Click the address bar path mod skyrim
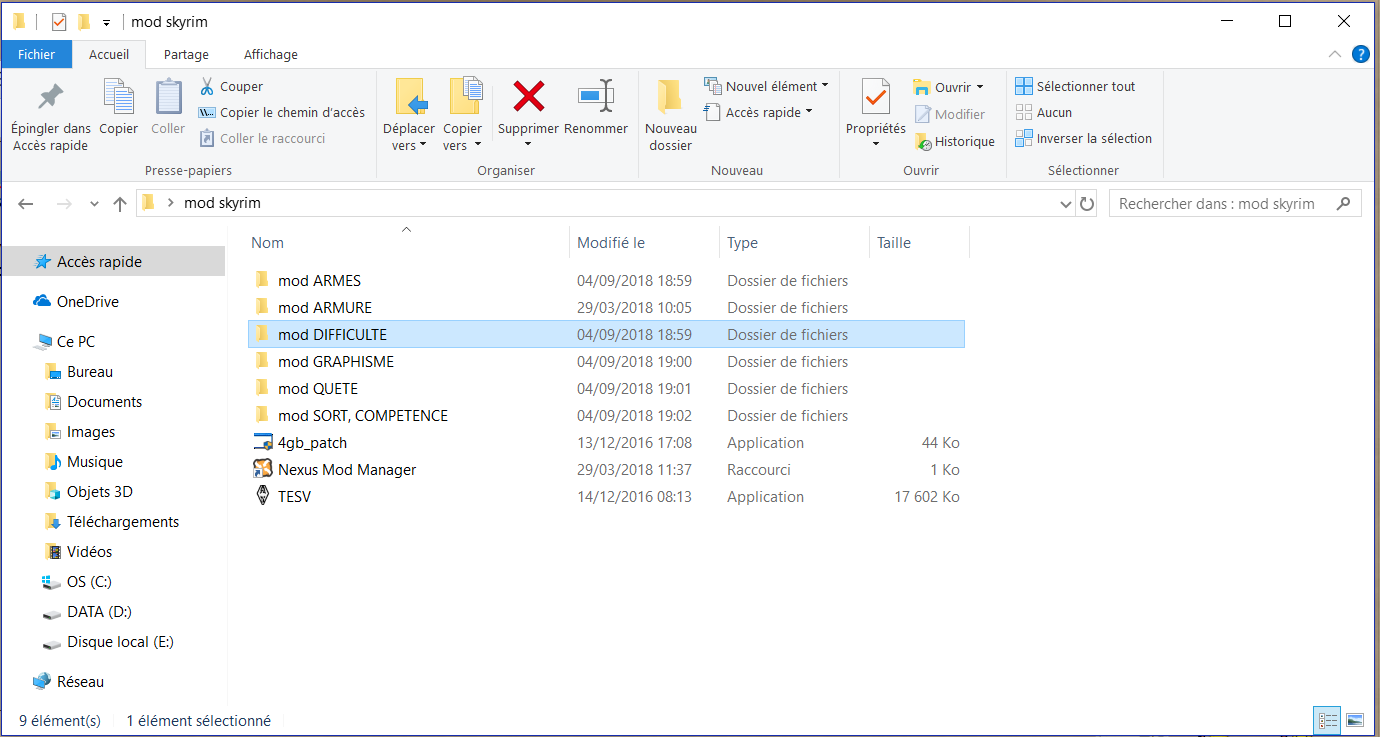The image size is (1380, 737). (222, 203)
